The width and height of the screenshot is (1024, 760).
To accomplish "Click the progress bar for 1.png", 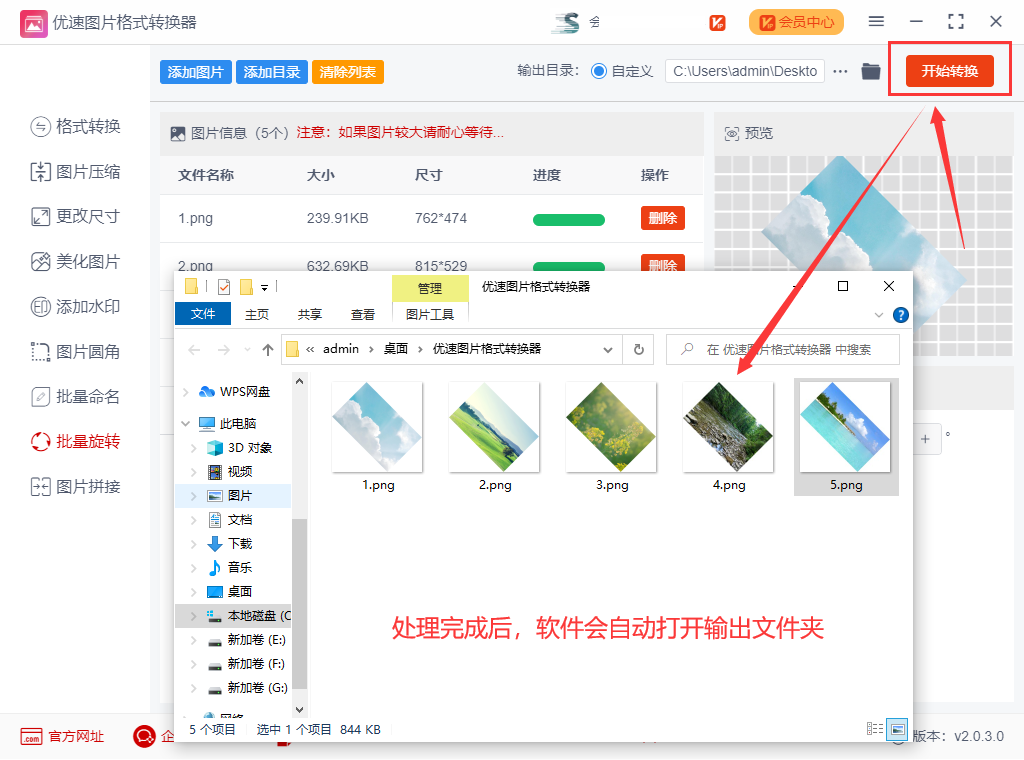I will pyautogui.click(x=568, y=219).
